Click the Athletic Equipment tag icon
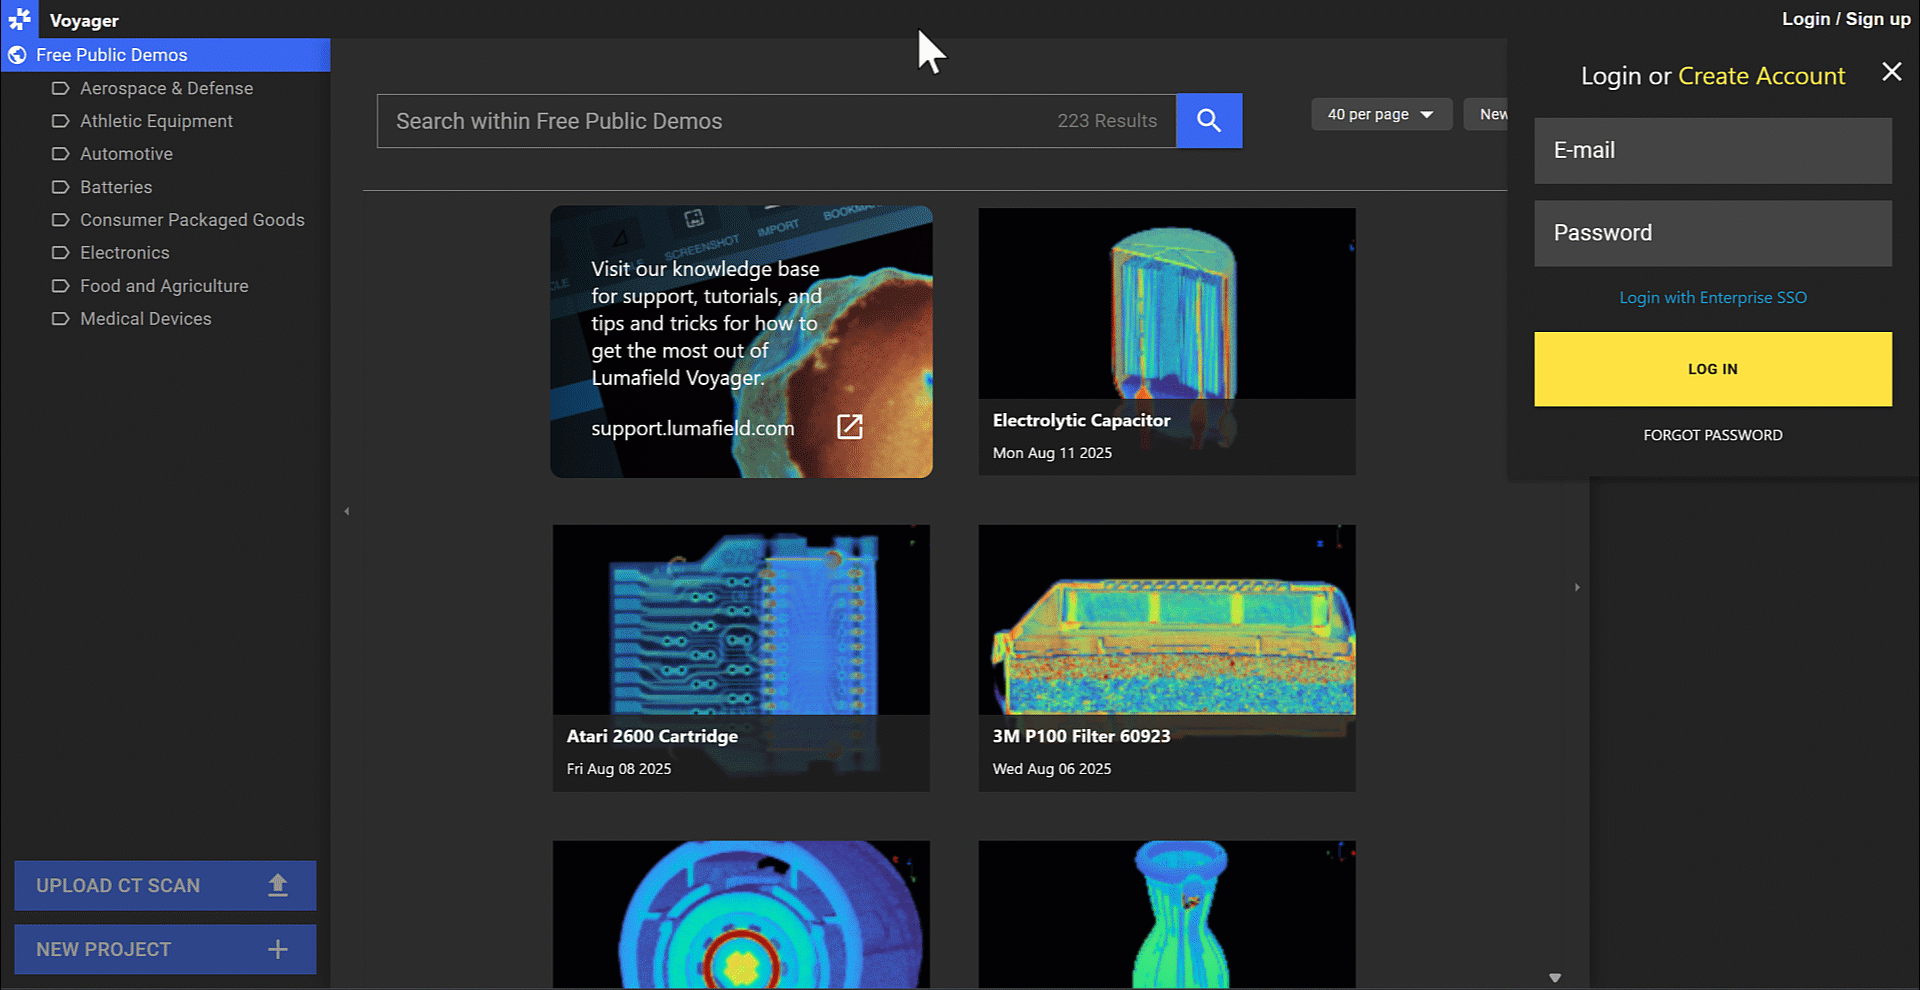Viewport: 1920px width, 990px height. 60,121
